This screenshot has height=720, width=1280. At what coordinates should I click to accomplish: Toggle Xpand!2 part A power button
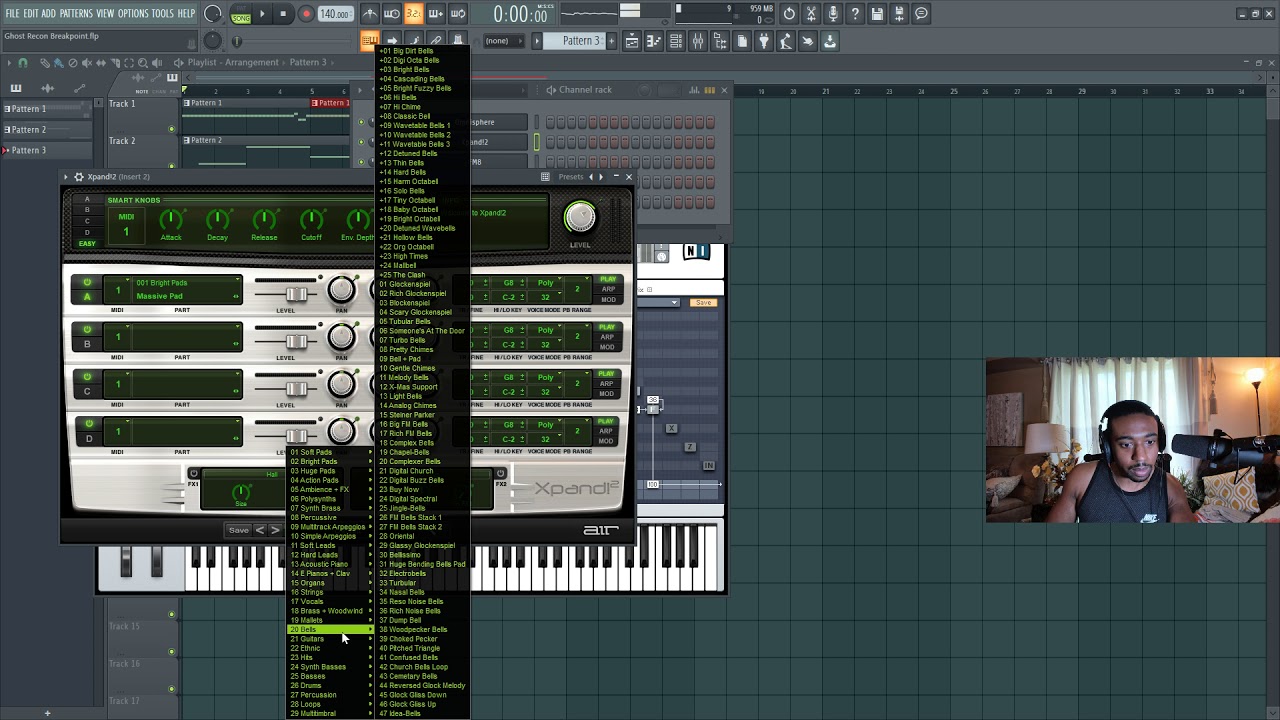(87, 283)
